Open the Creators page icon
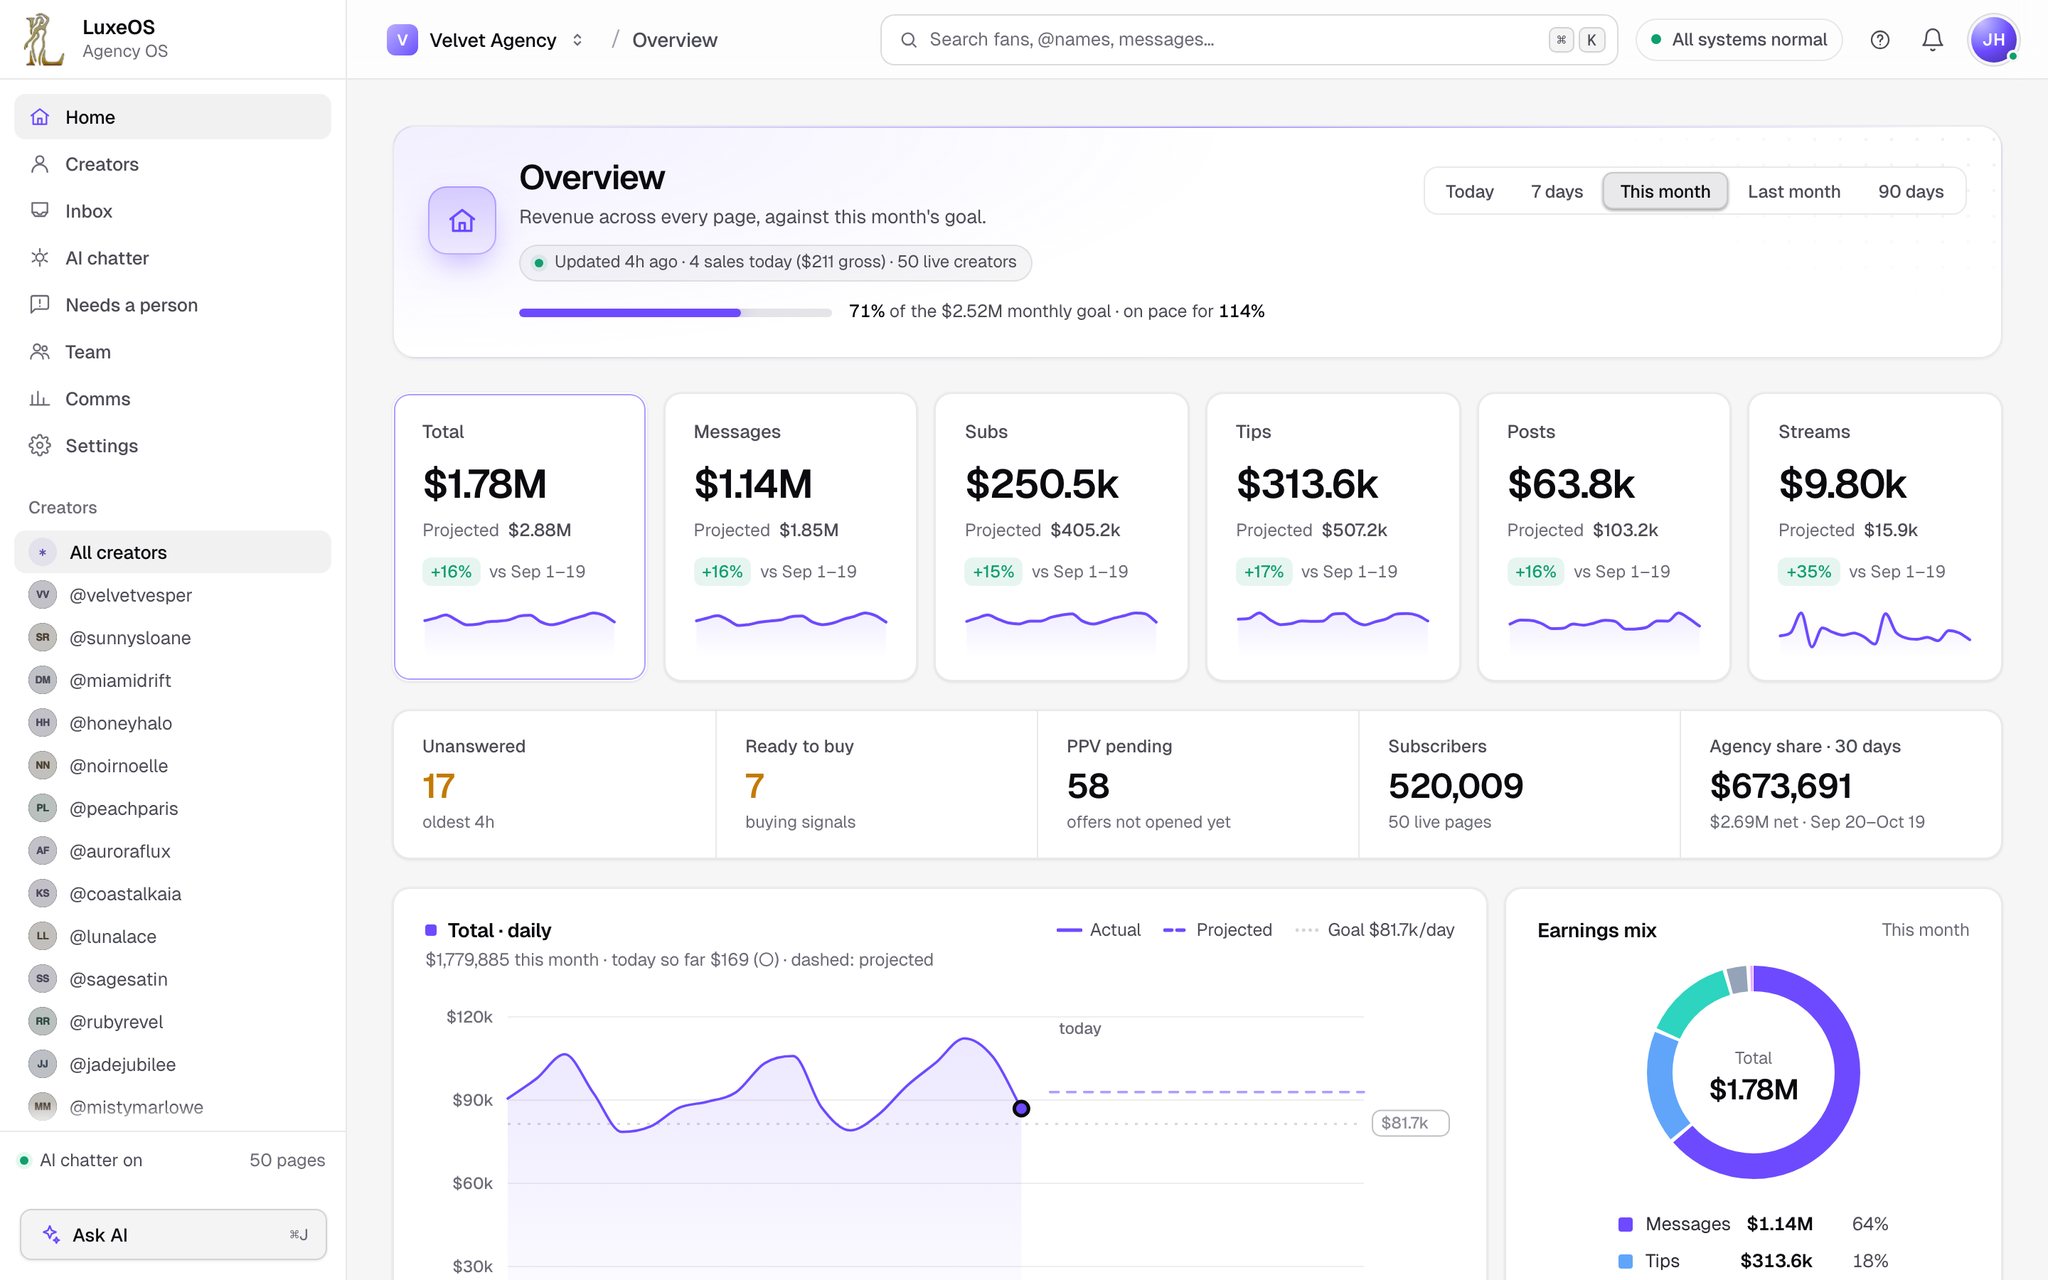This screenshot has width=2048, height=1280. (40, 164)
